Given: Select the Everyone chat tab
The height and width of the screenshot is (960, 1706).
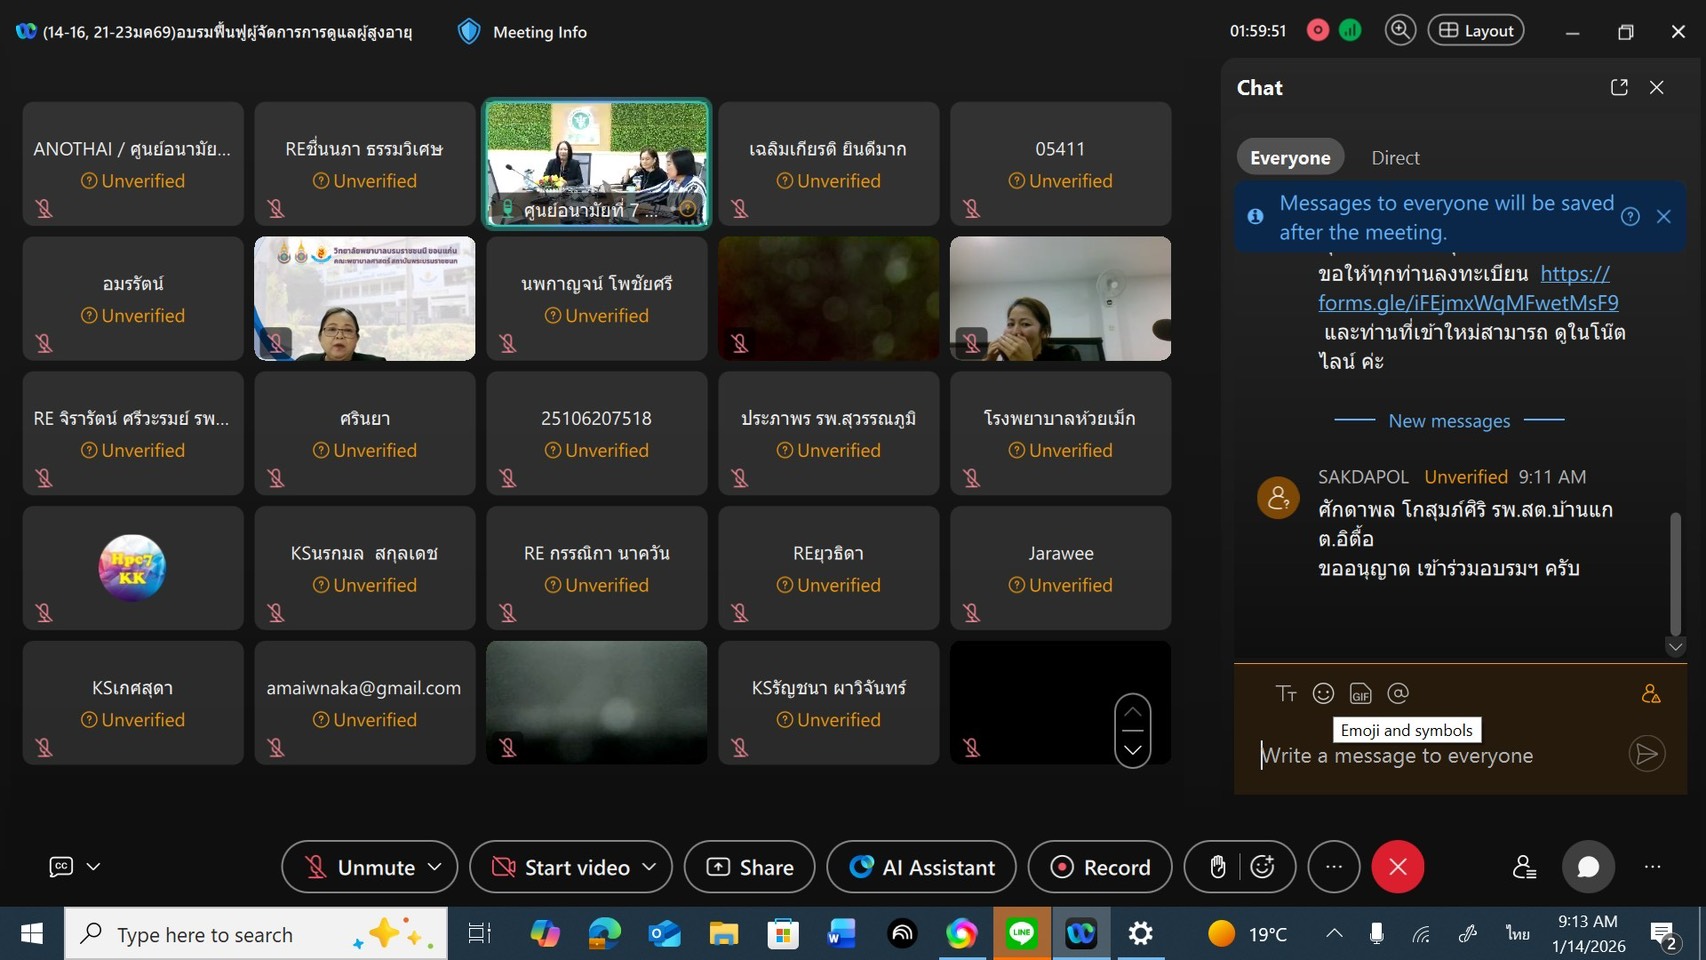Looking at the screenshot, I should (1290, 158).
